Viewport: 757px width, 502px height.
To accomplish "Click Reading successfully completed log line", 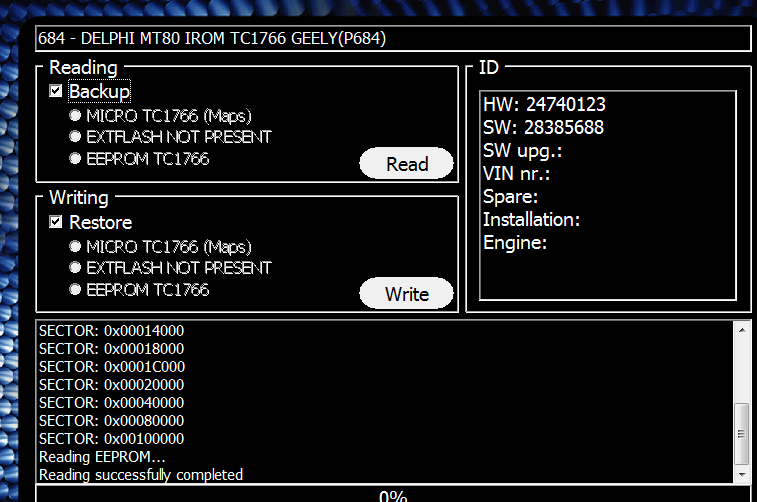I will point(141,475).
